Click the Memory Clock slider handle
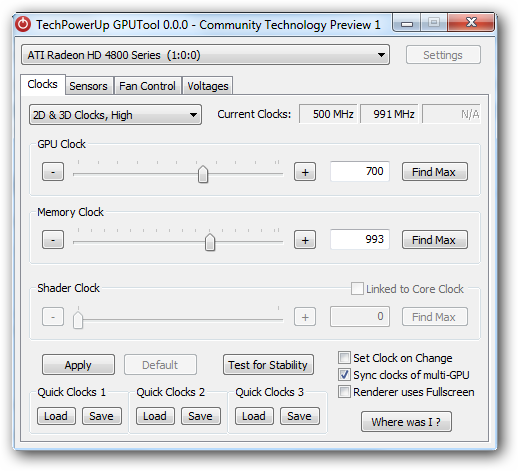The width and height of the screenshot is (518, 471). (210, 242)
